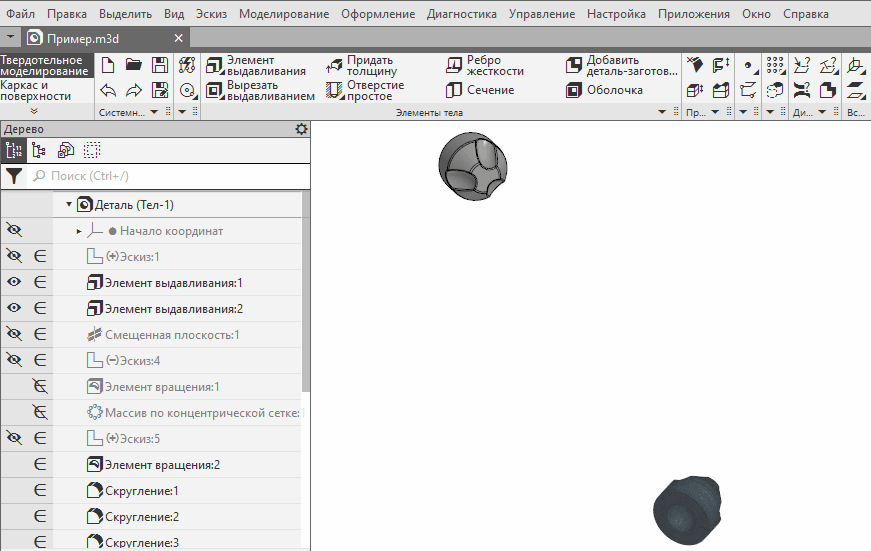Collapse the Деталь (Тел-1) tree node
The image size is (871, 551).
pos(69,205)
